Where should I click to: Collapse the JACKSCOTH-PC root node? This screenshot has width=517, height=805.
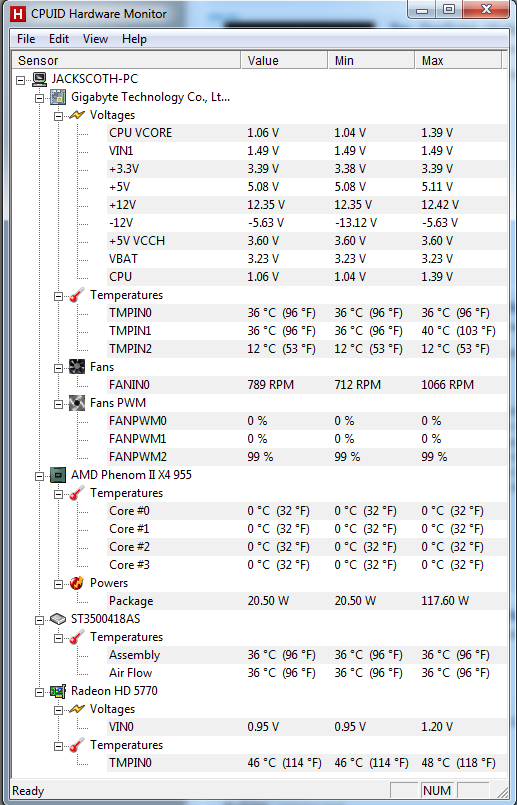click(x=21, y=80)
